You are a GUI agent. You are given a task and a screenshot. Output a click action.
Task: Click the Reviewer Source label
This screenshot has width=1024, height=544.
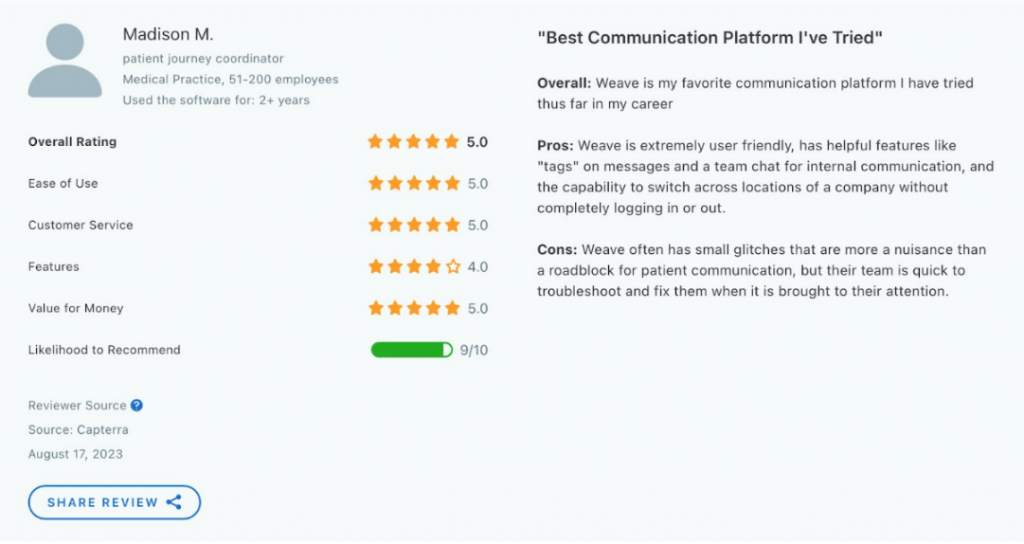click(x=77, y=406)
